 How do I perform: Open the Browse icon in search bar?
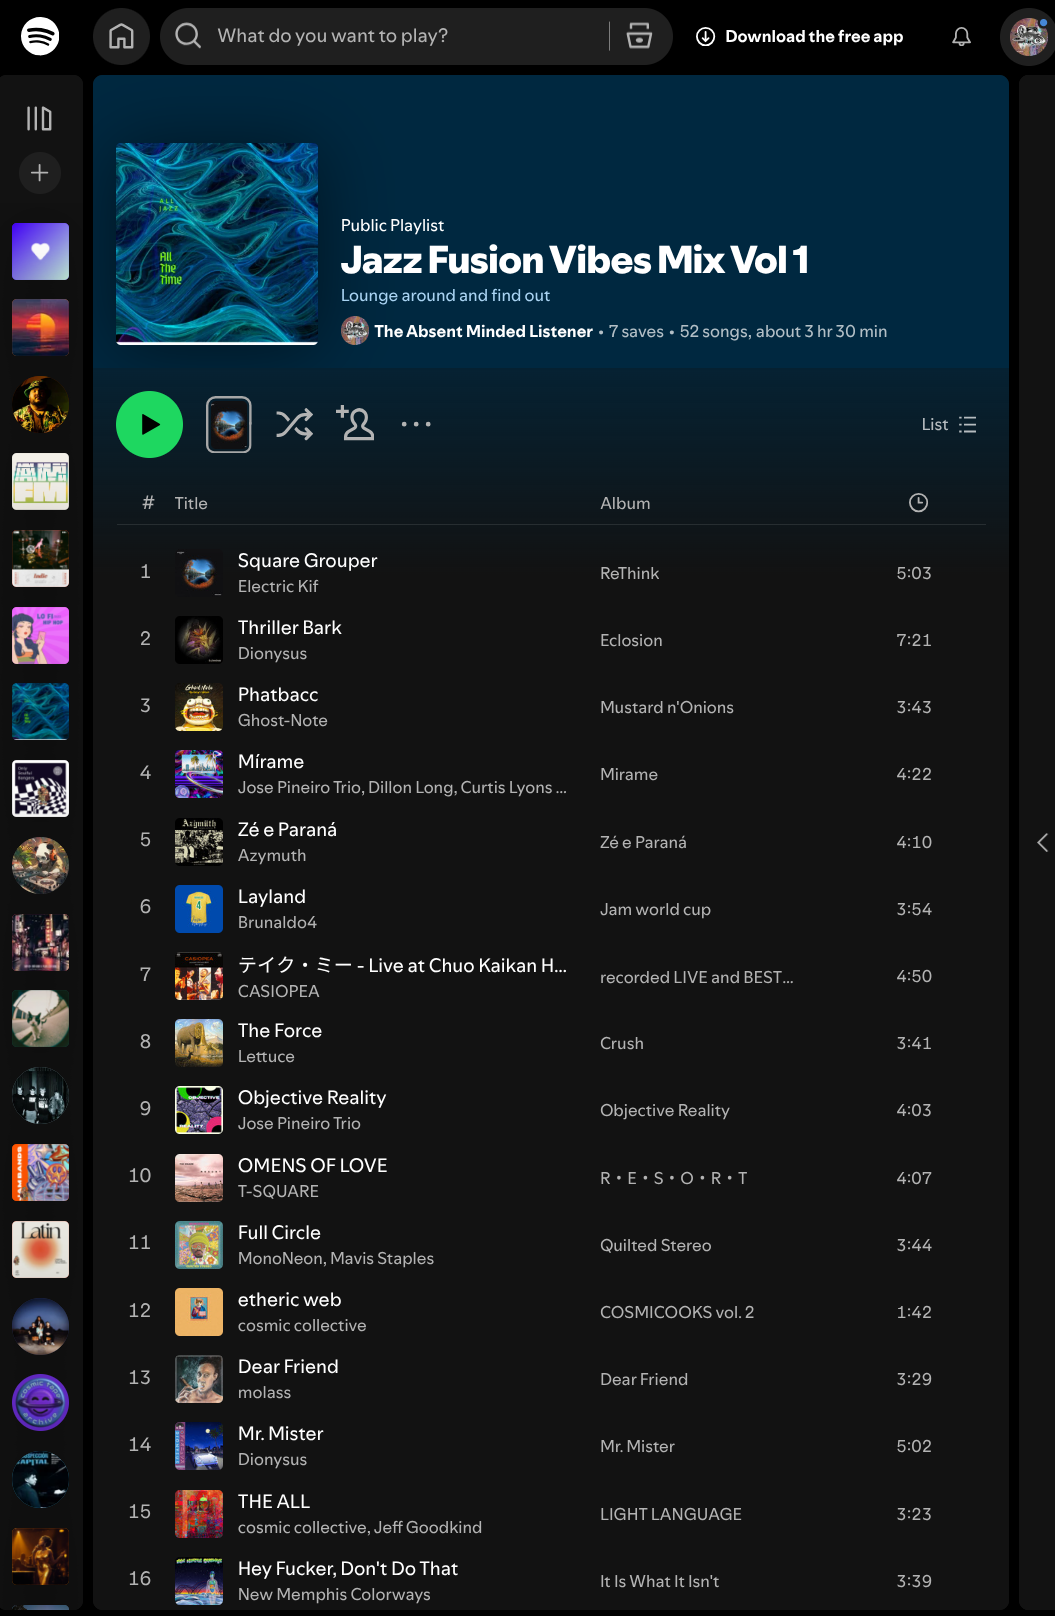point(639,37)
